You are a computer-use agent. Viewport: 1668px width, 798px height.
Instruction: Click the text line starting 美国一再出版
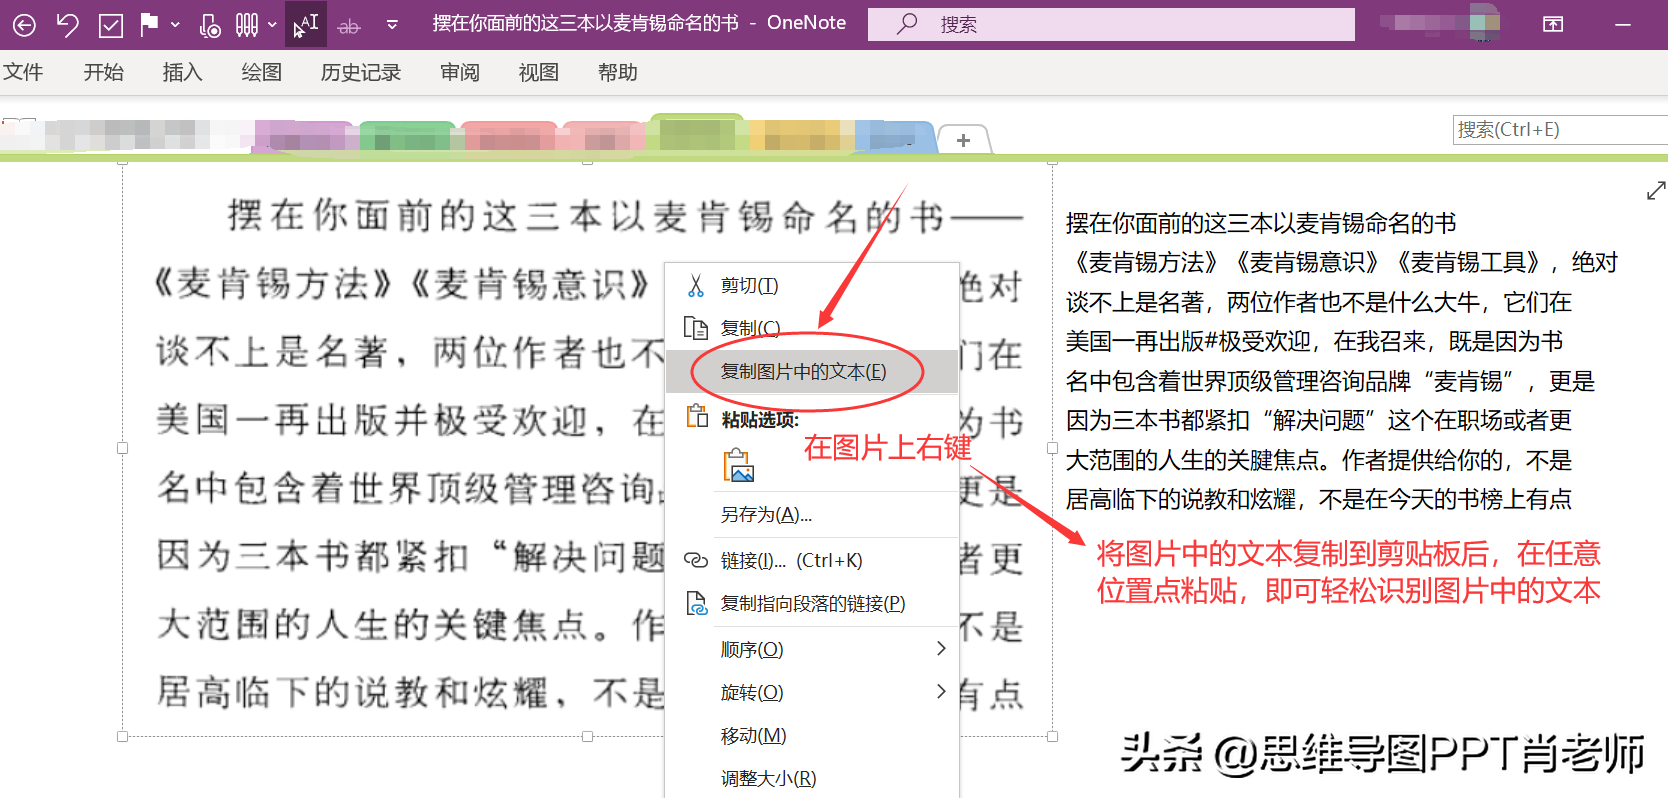1314,342
